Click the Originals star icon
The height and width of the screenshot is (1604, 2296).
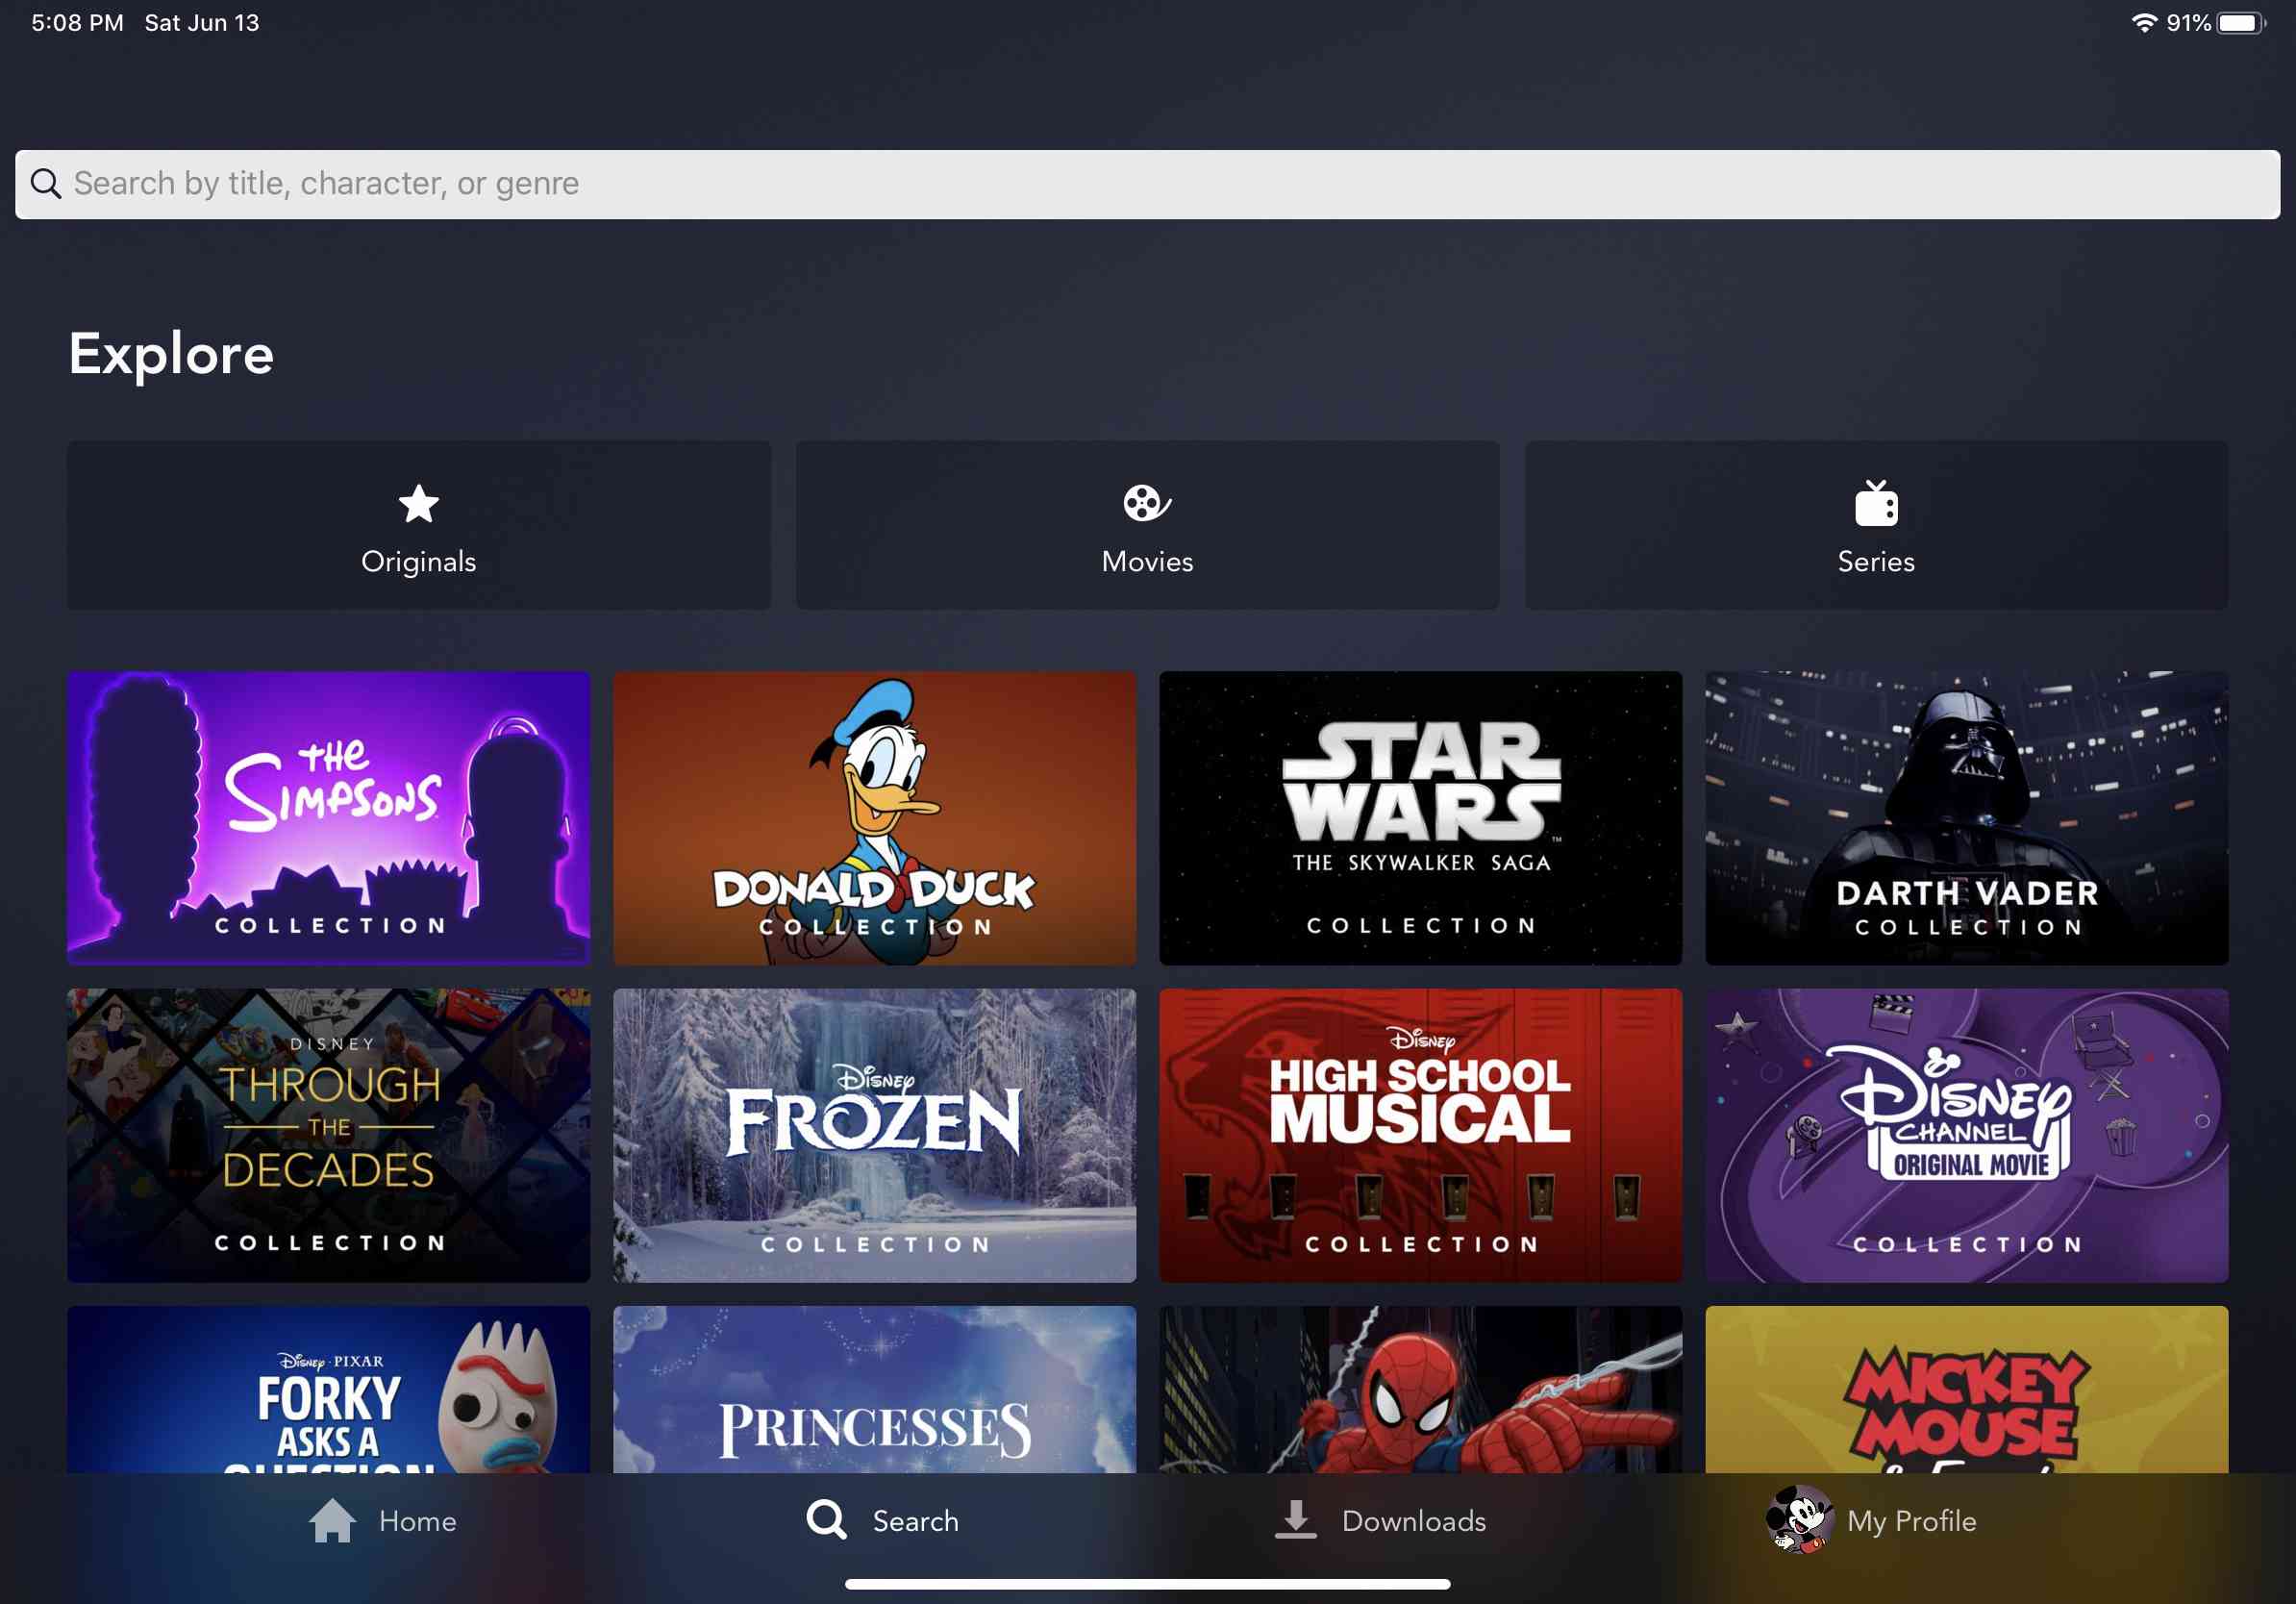click(419, 503)
